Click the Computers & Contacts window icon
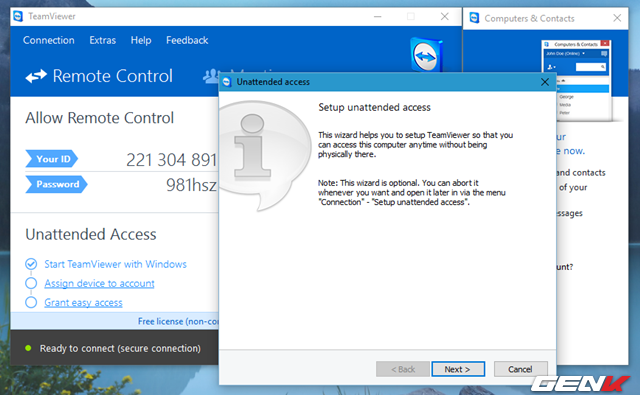 tap(474, 18)
